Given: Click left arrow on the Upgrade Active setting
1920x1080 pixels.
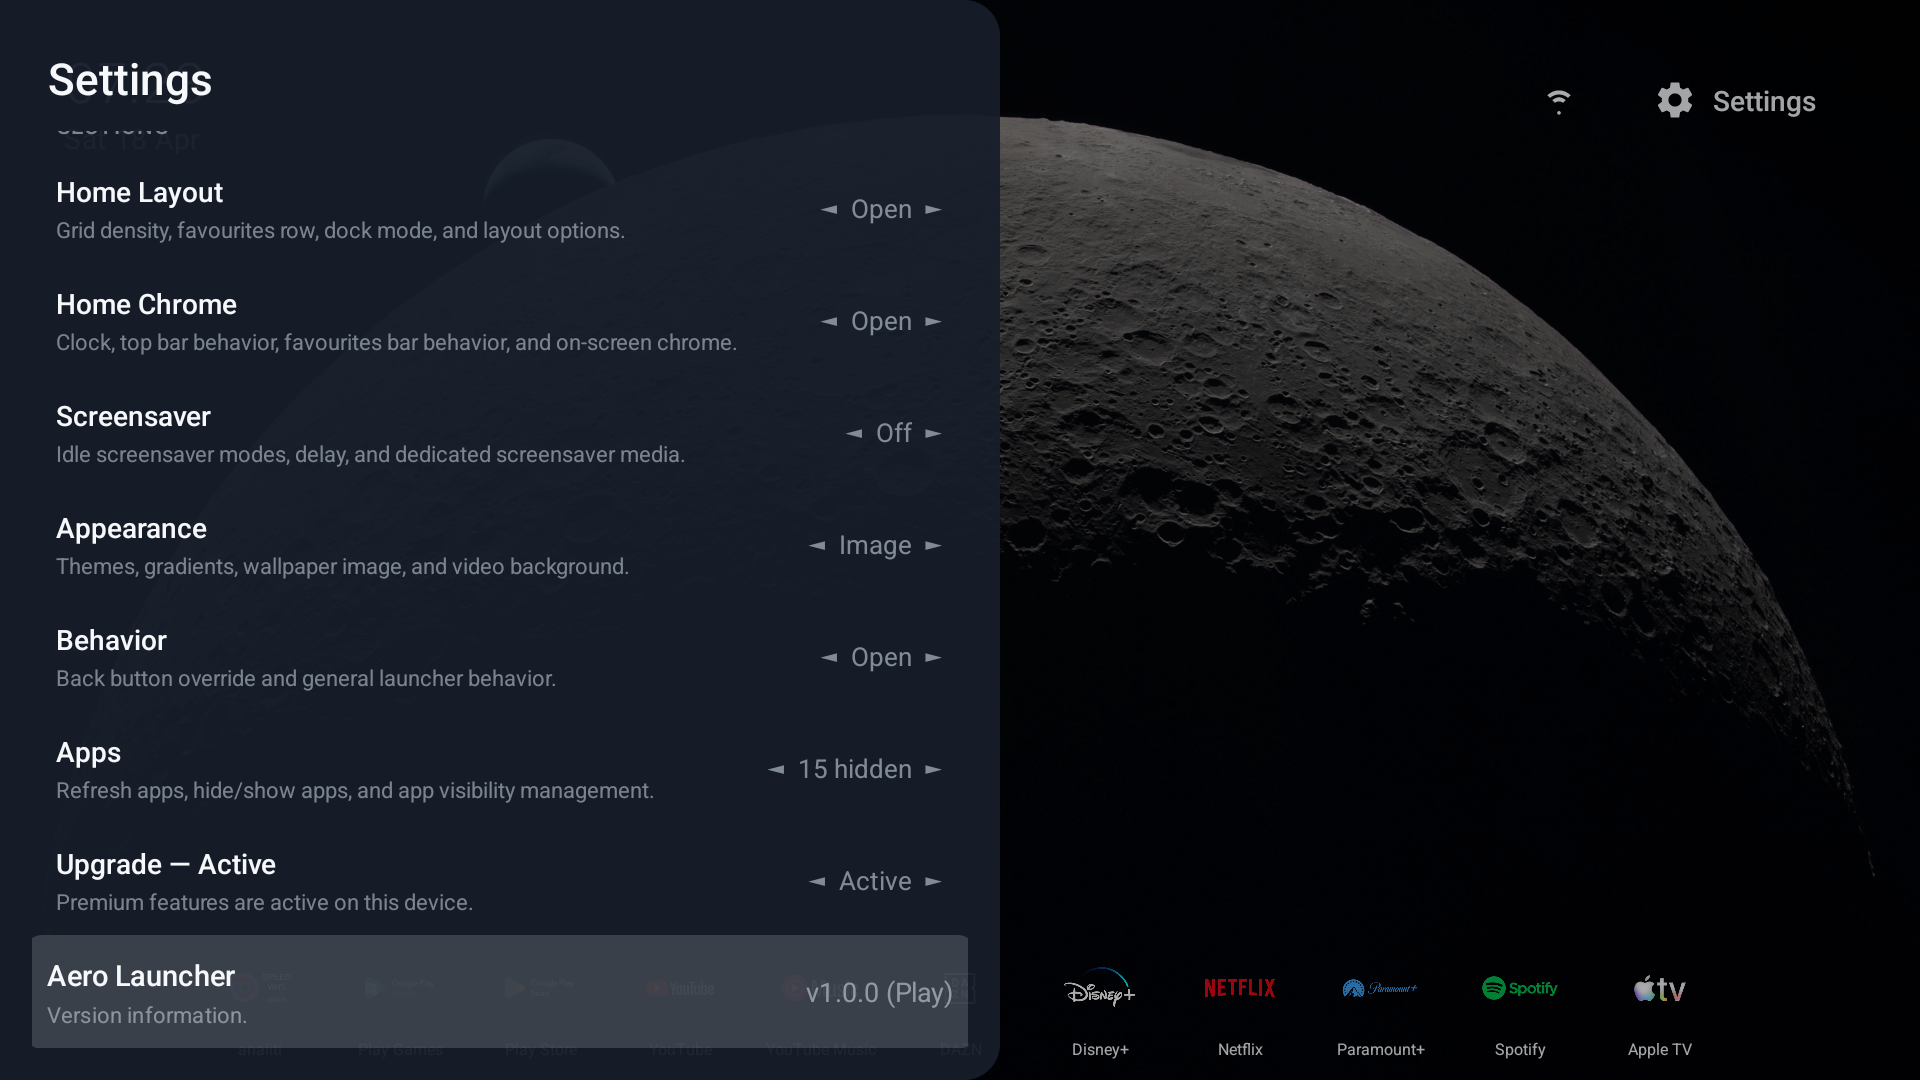Looking at the screenshot, I should (x=815, y=881).
